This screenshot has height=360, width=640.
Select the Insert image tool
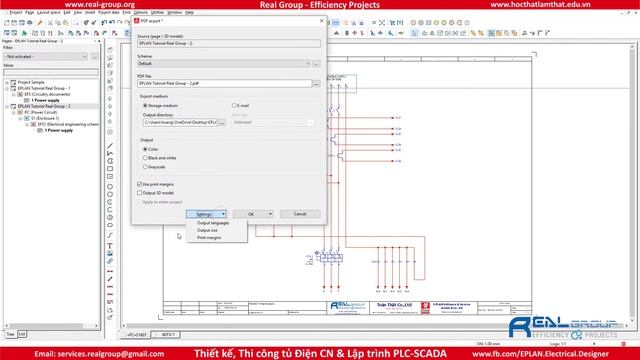pos(110,253)
